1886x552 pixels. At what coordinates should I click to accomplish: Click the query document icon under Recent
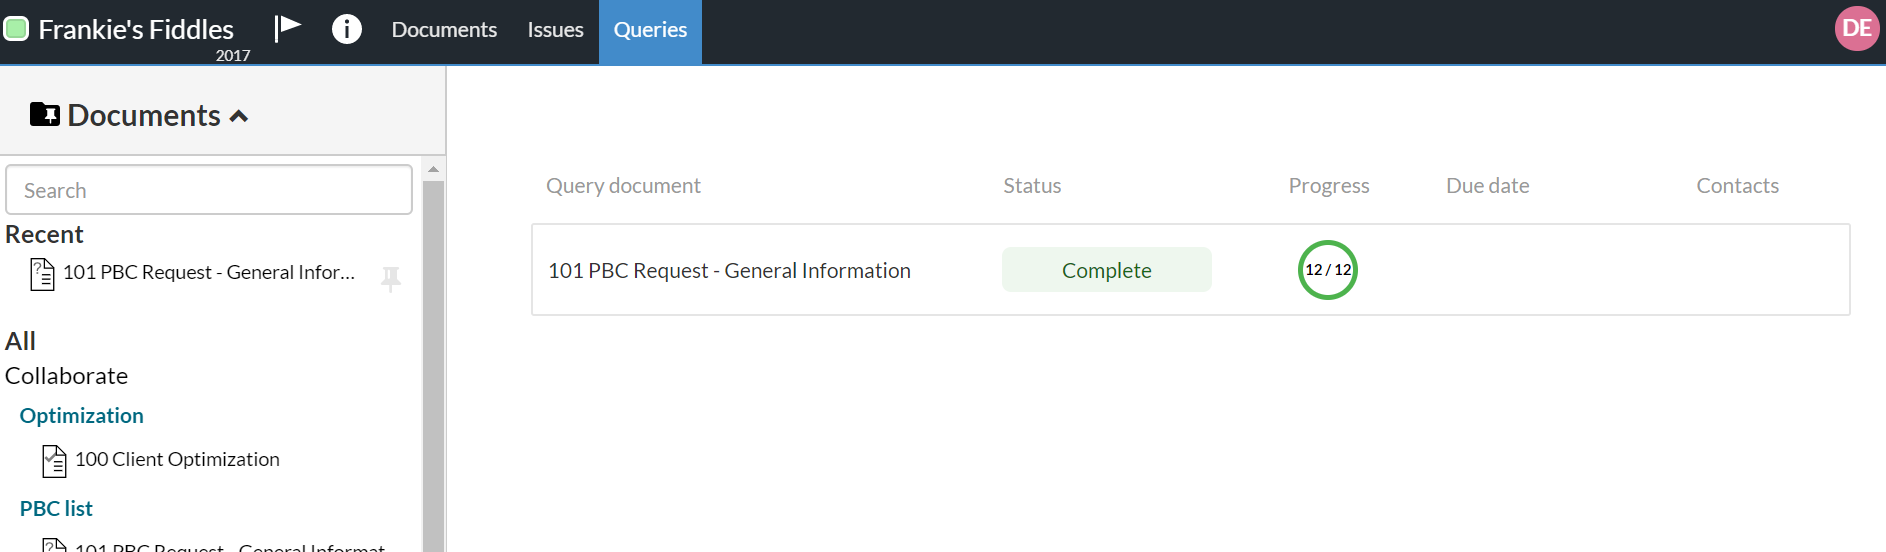coord(42,273)
